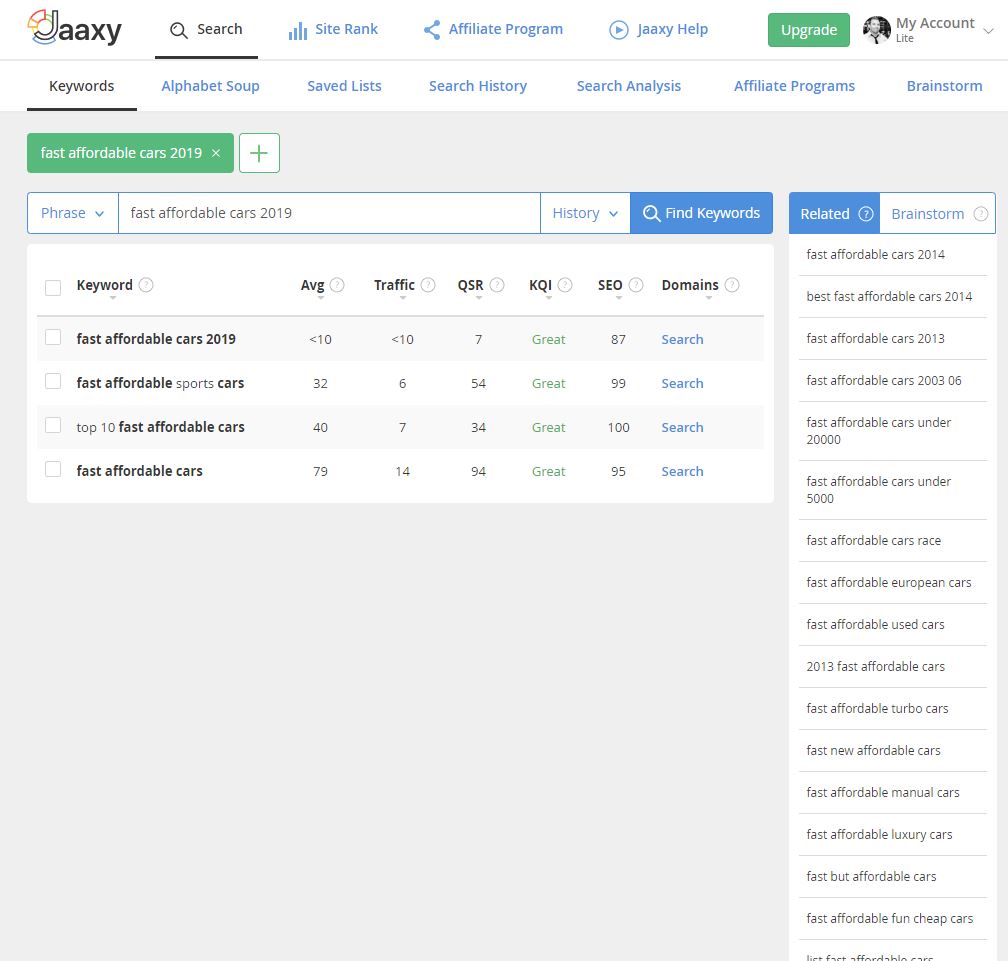Click the Traffic column help icon
The height and width of the screenshot is (961, 1008).
[x=428, y=284]
